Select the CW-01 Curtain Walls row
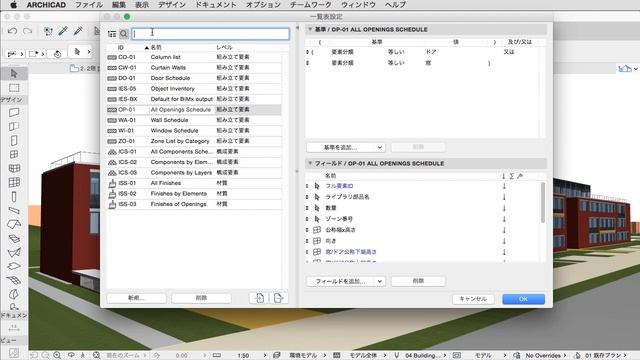The image size is (640, 360). 194,68
